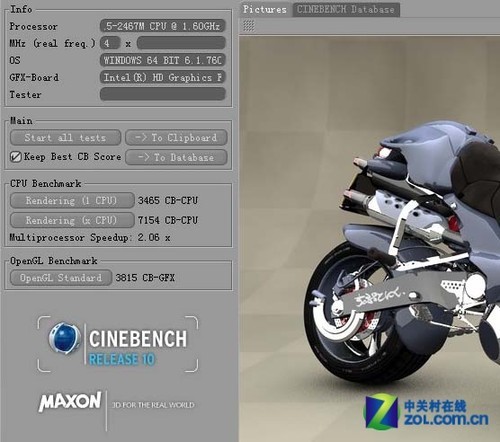Click the dotted grip icon below Pictures tab

tap(249, 26)
